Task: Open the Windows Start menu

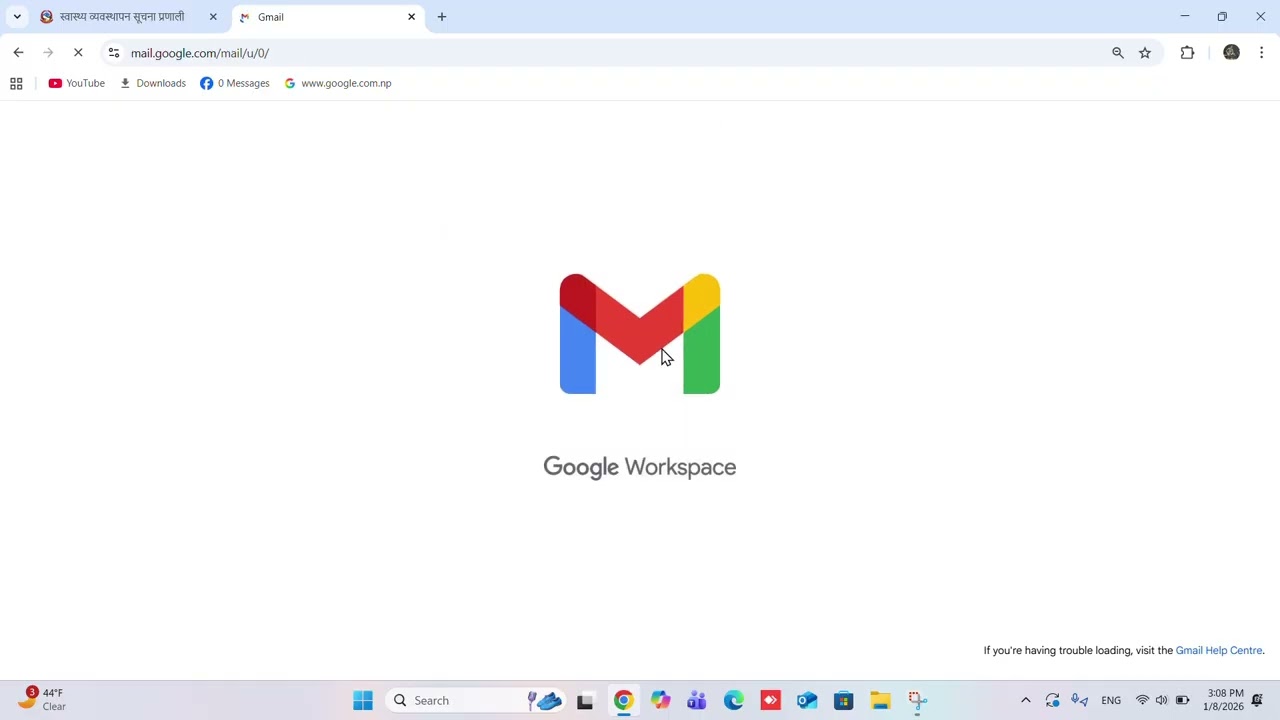Action: tap(363, 701)
